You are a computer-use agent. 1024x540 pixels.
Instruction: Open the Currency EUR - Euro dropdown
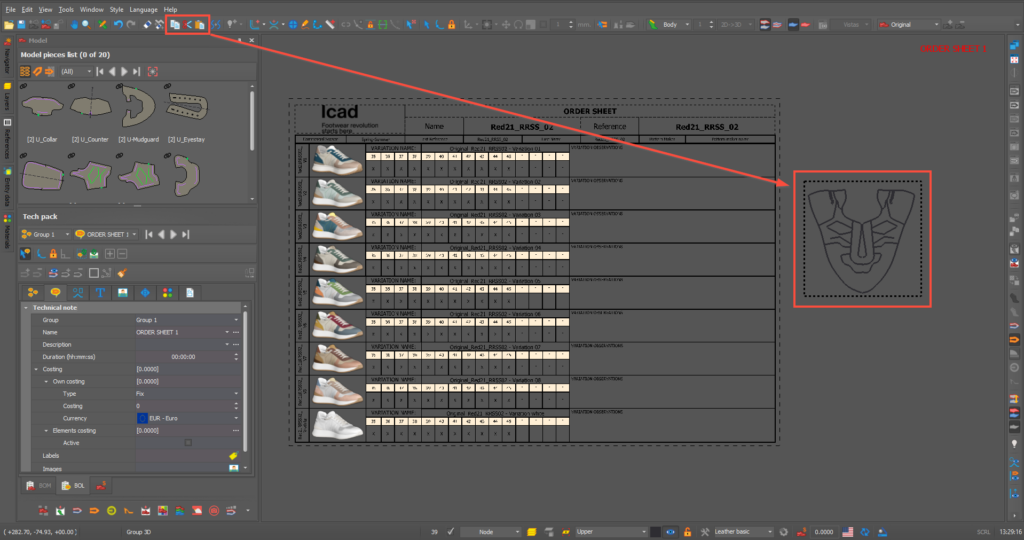coord(236,418)
